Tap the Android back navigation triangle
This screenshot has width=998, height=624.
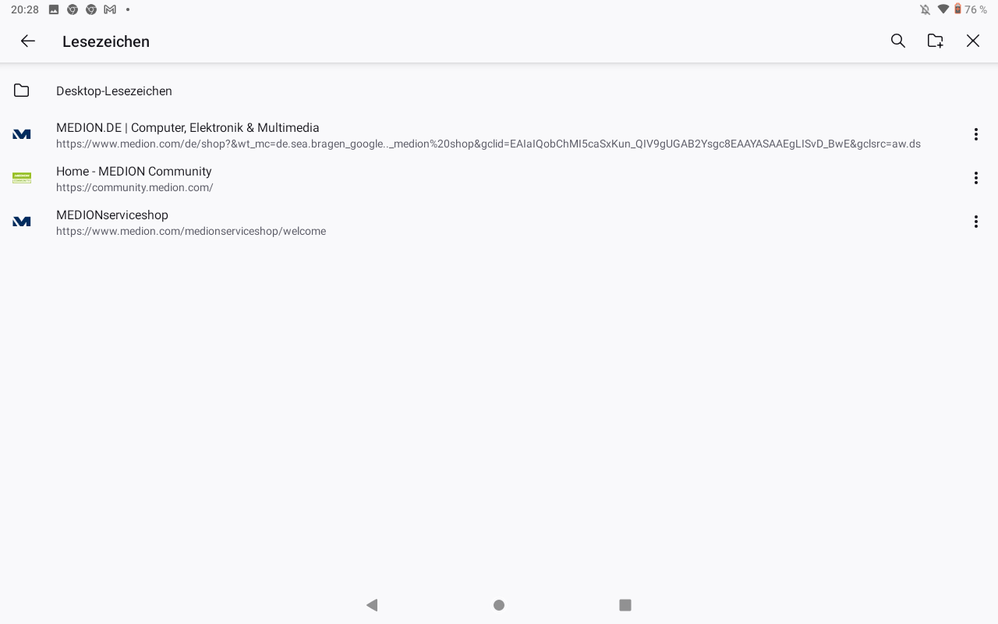(x=372, y=605)
